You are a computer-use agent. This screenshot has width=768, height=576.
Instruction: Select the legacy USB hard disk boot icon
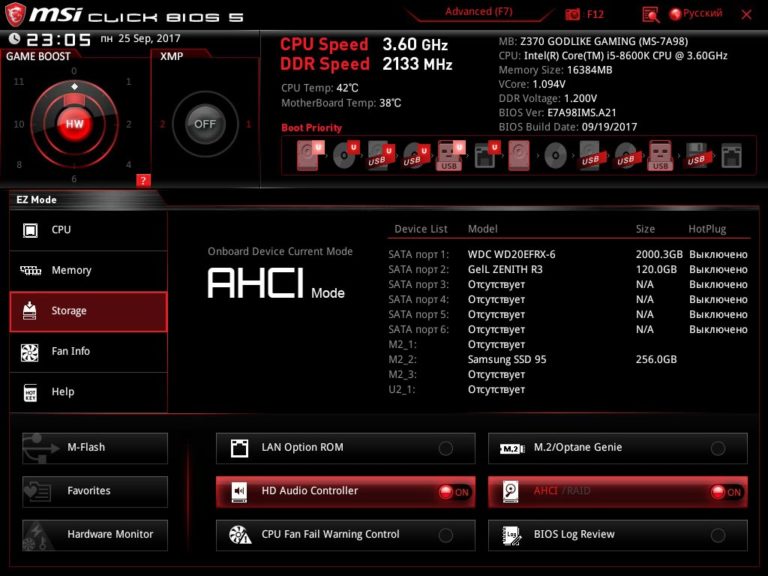pos(591,155)
